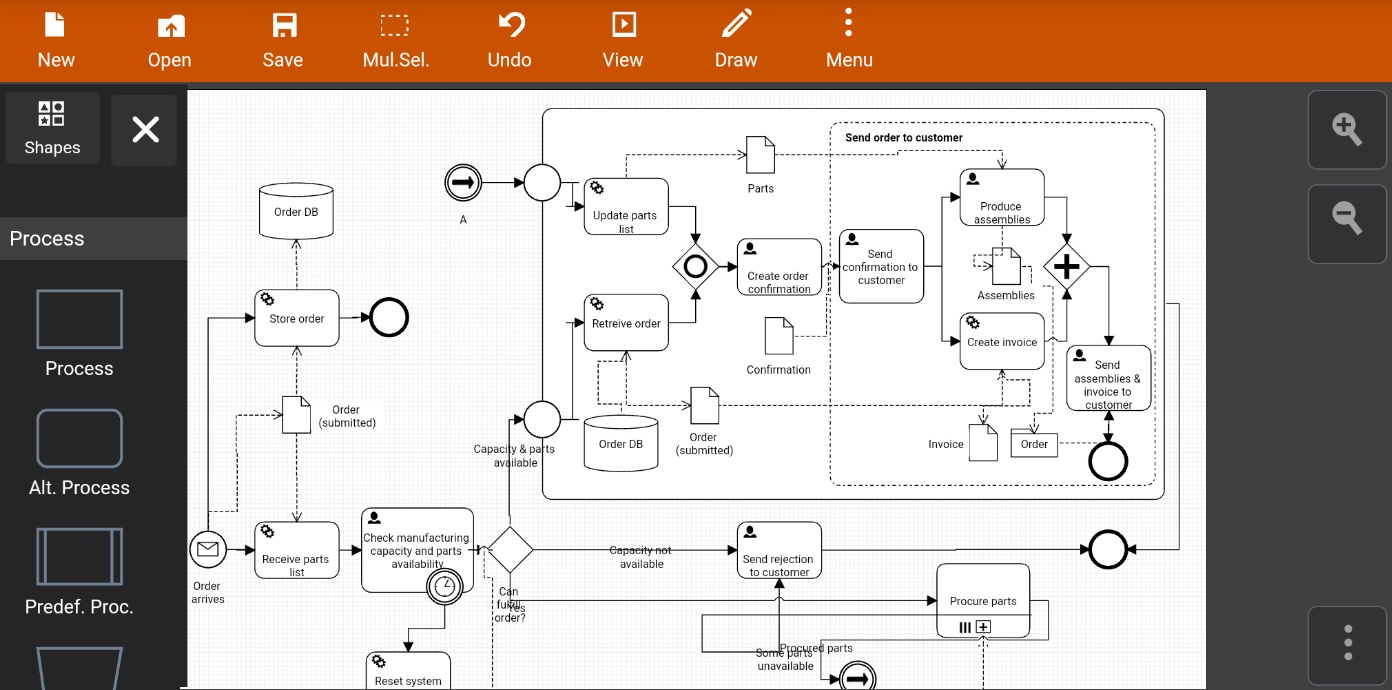The height and width of the screenshot is (690, 1392).
Task: Select the Store order task on canvas
Action: click(x=296, y=317)
